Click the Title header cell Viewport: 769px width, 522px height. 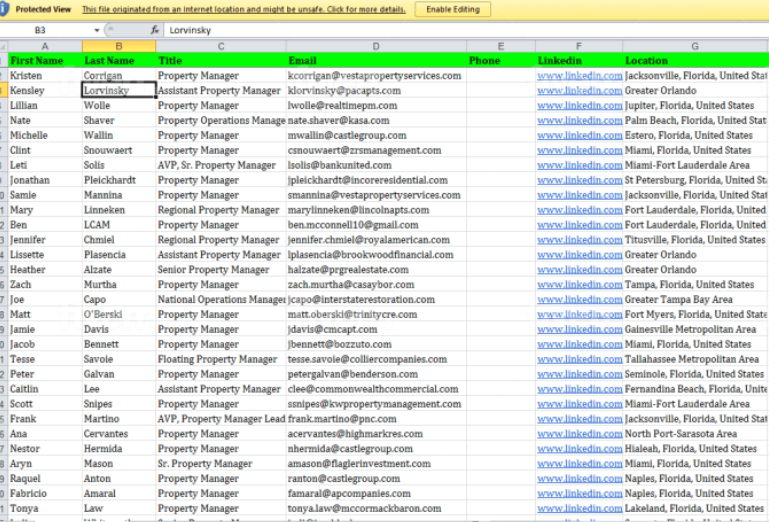[221, 61]
